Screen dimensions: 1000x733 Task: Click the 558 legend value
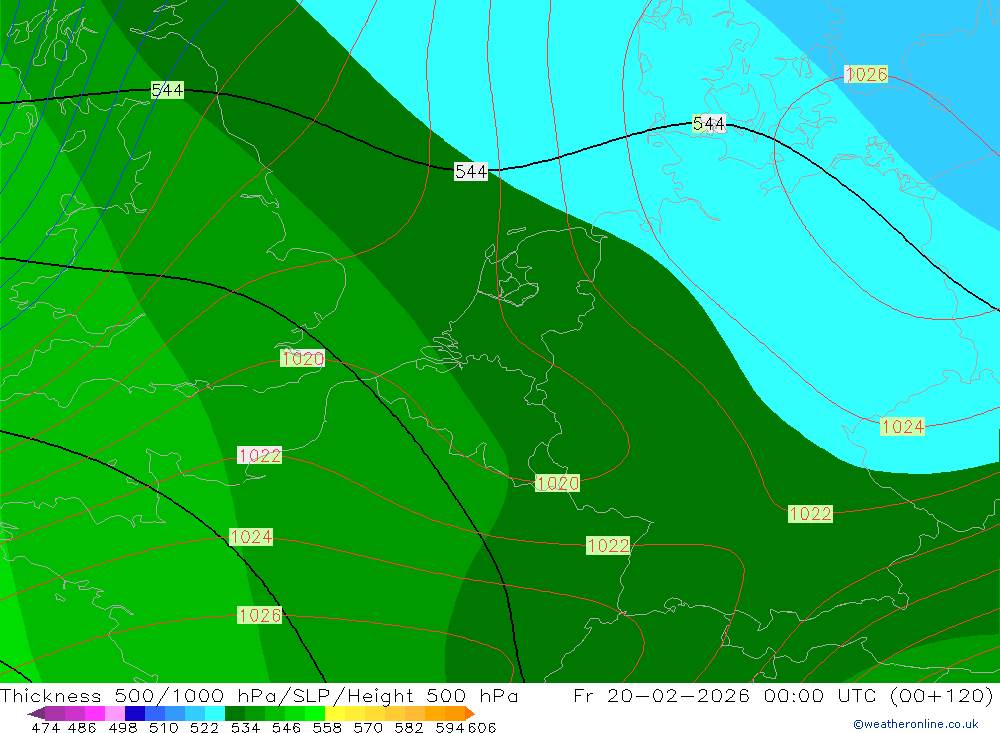(327, 727)
